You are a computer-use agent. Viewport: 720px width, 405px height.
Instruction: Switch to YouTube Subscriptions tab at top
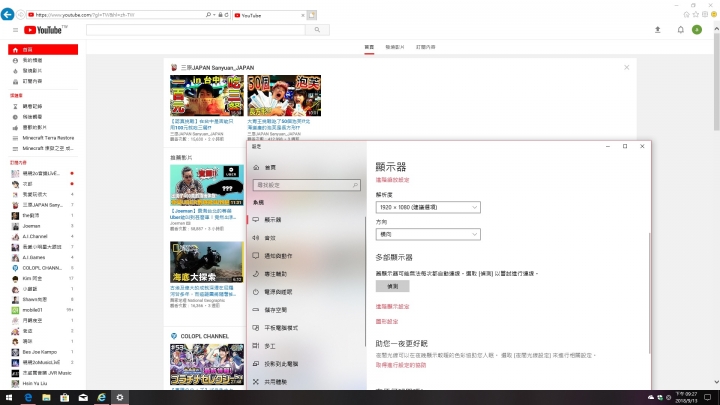click(426, 47)
